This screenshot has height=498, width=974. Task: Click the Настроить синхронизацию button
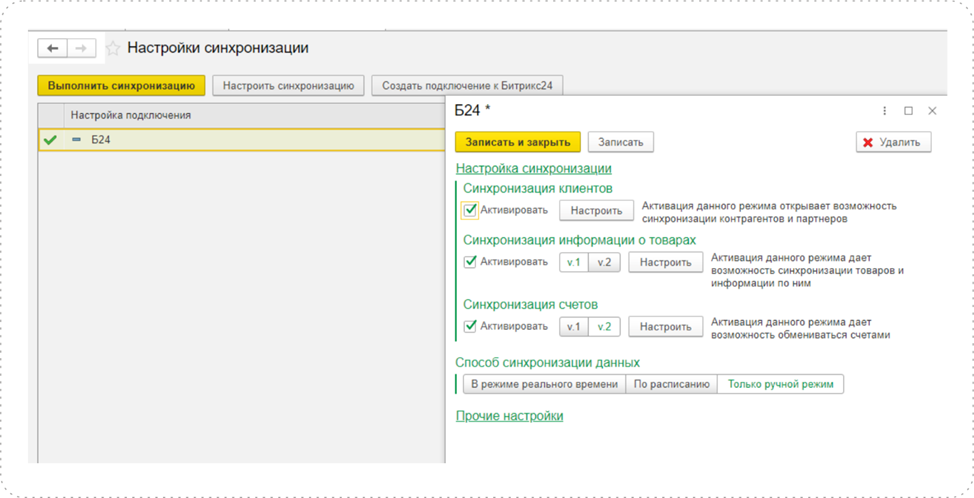[288, 86]
